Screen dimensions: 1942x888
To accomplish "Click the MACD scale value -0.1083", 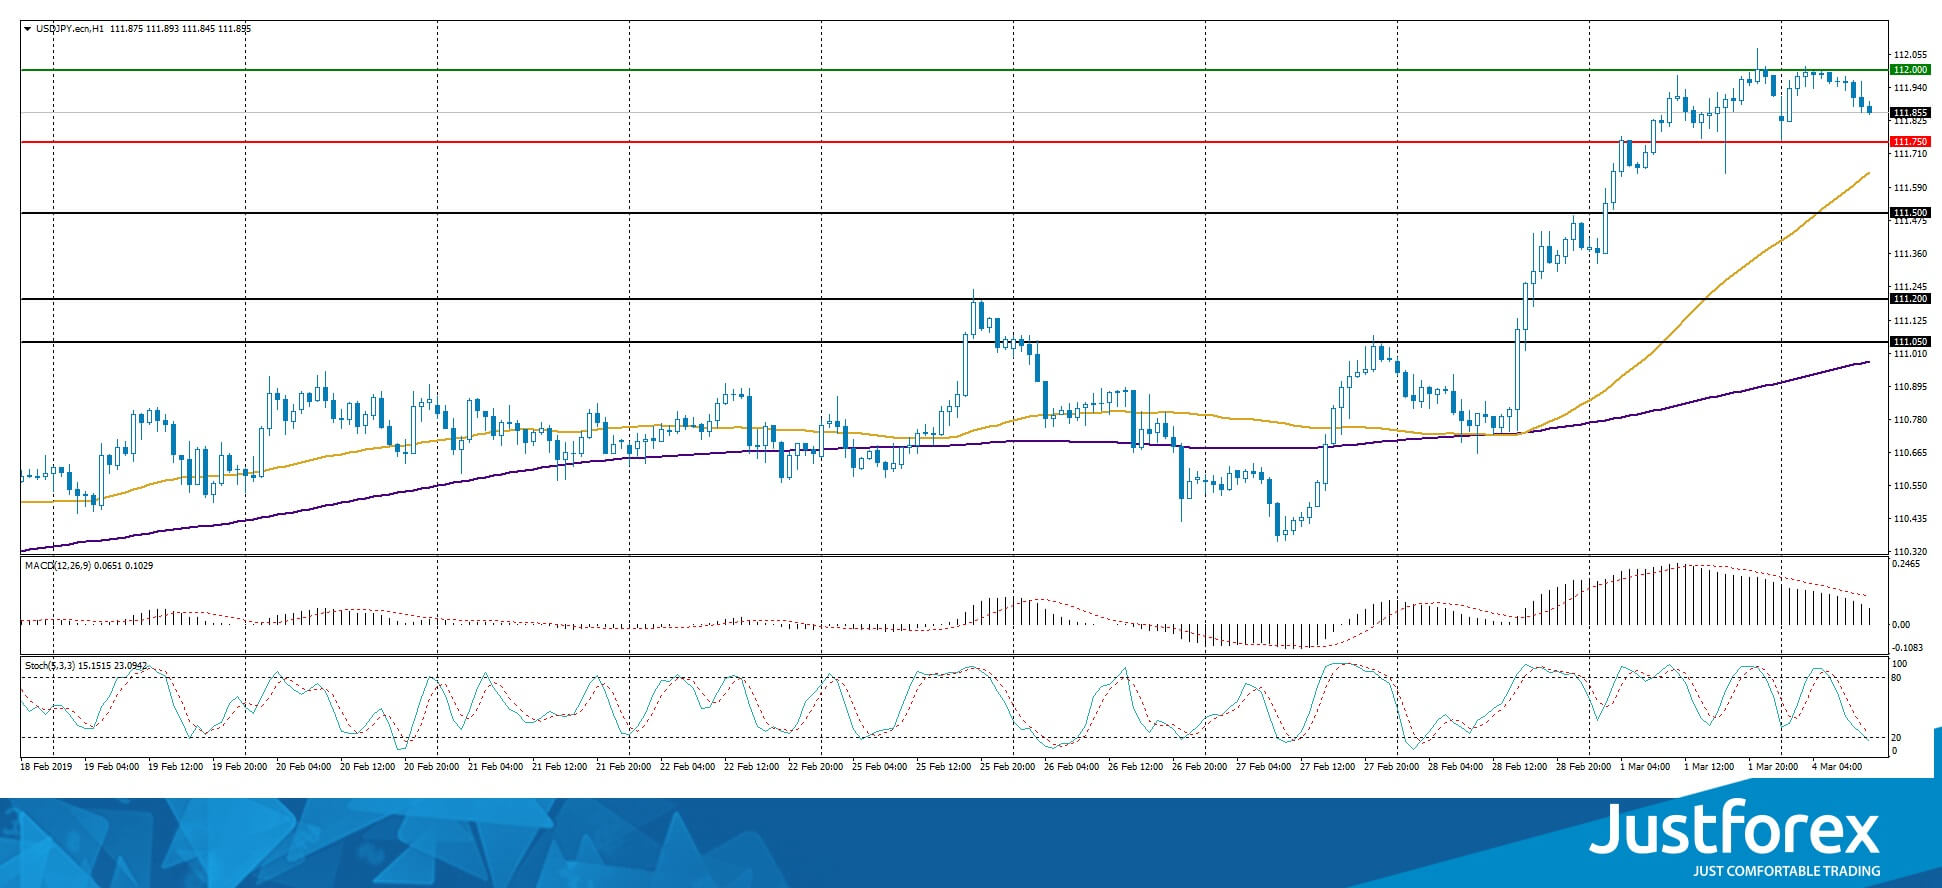I will point(1906,648).
